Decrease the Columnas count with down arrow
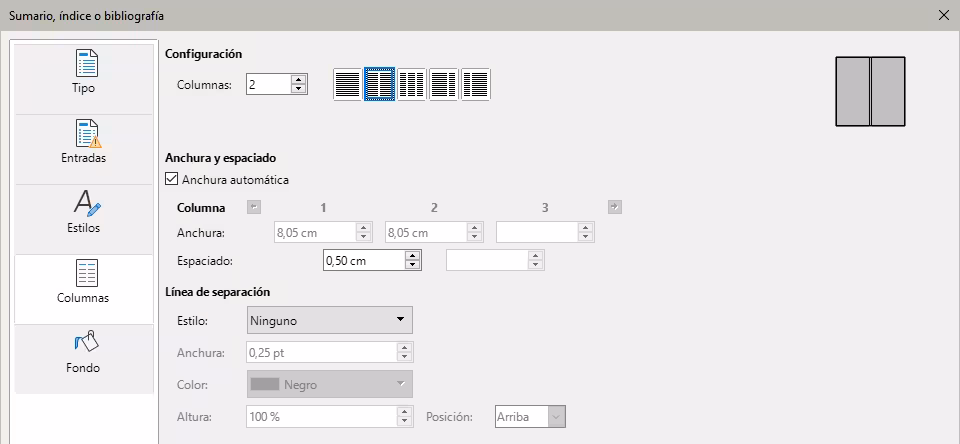 [x=297, y=90]
